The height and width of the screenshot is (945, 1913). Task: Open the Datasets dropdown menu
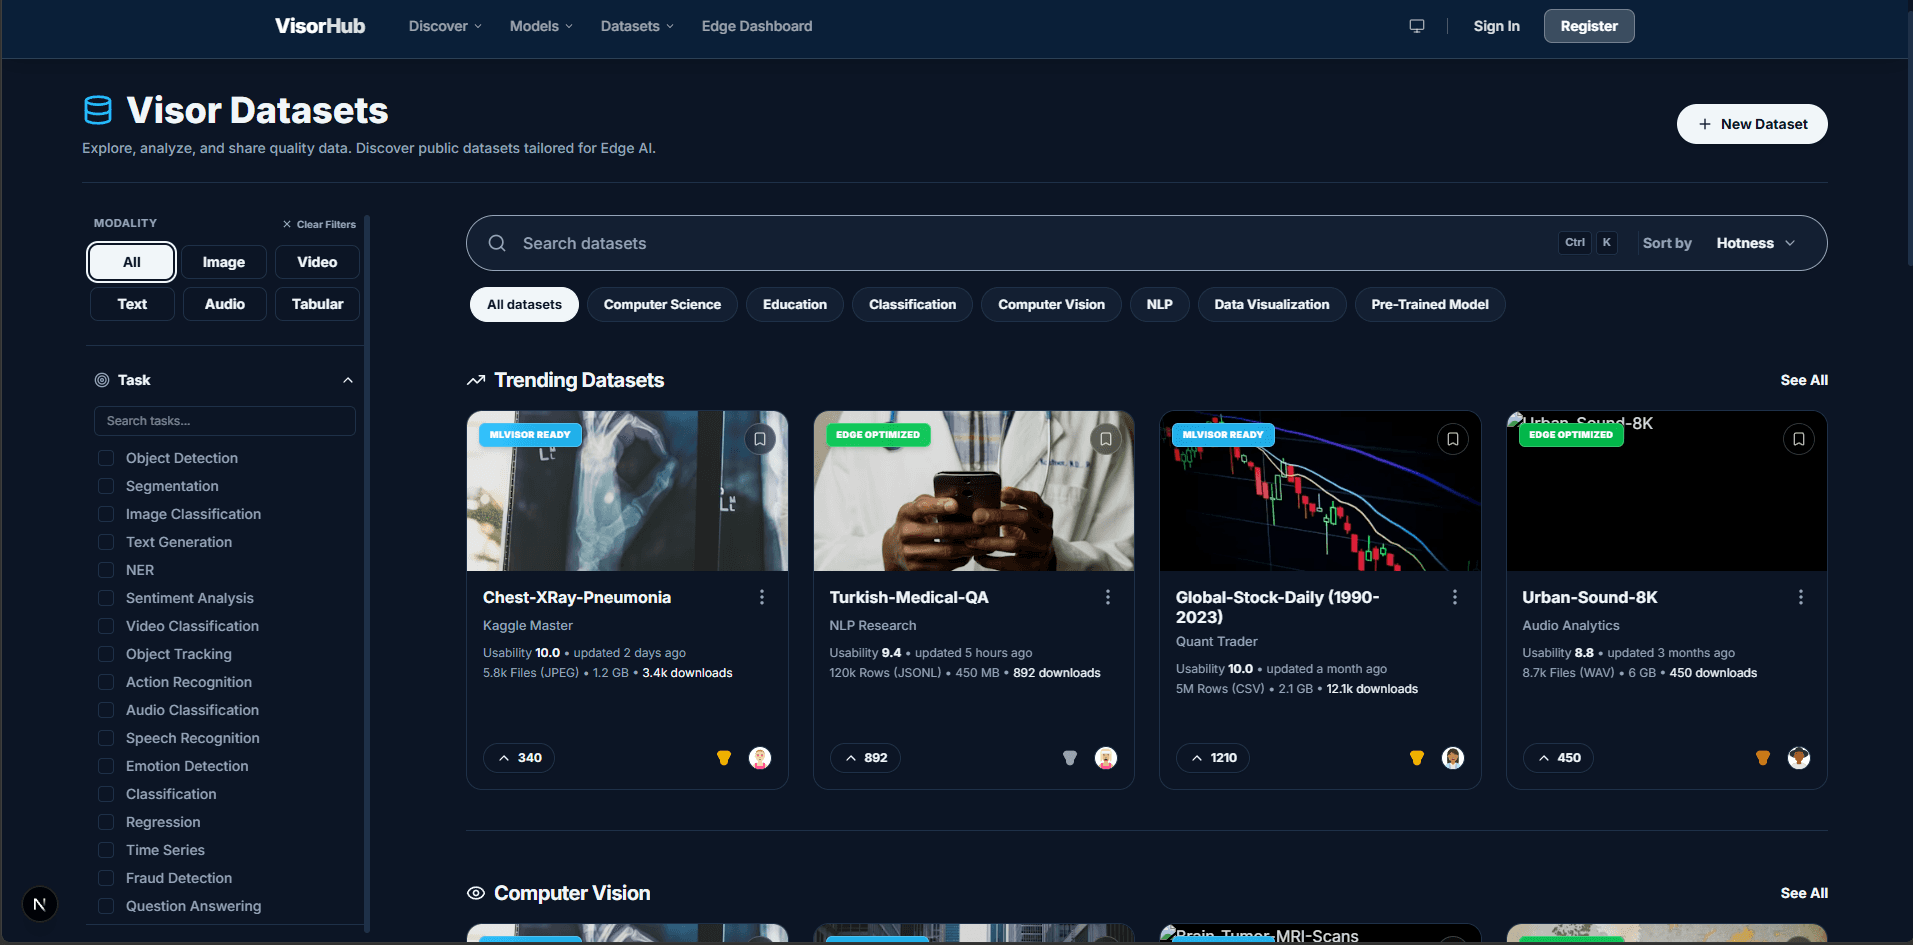637,26
